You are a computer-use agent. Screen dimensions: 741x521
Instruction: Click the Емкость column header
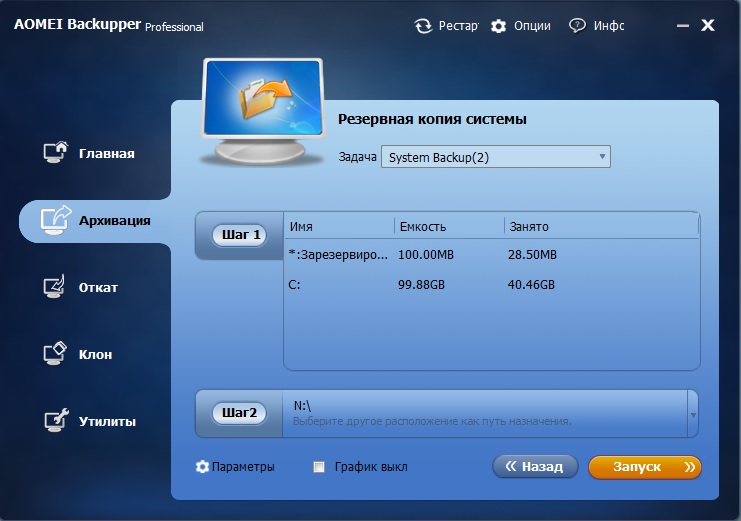[422, 227]
